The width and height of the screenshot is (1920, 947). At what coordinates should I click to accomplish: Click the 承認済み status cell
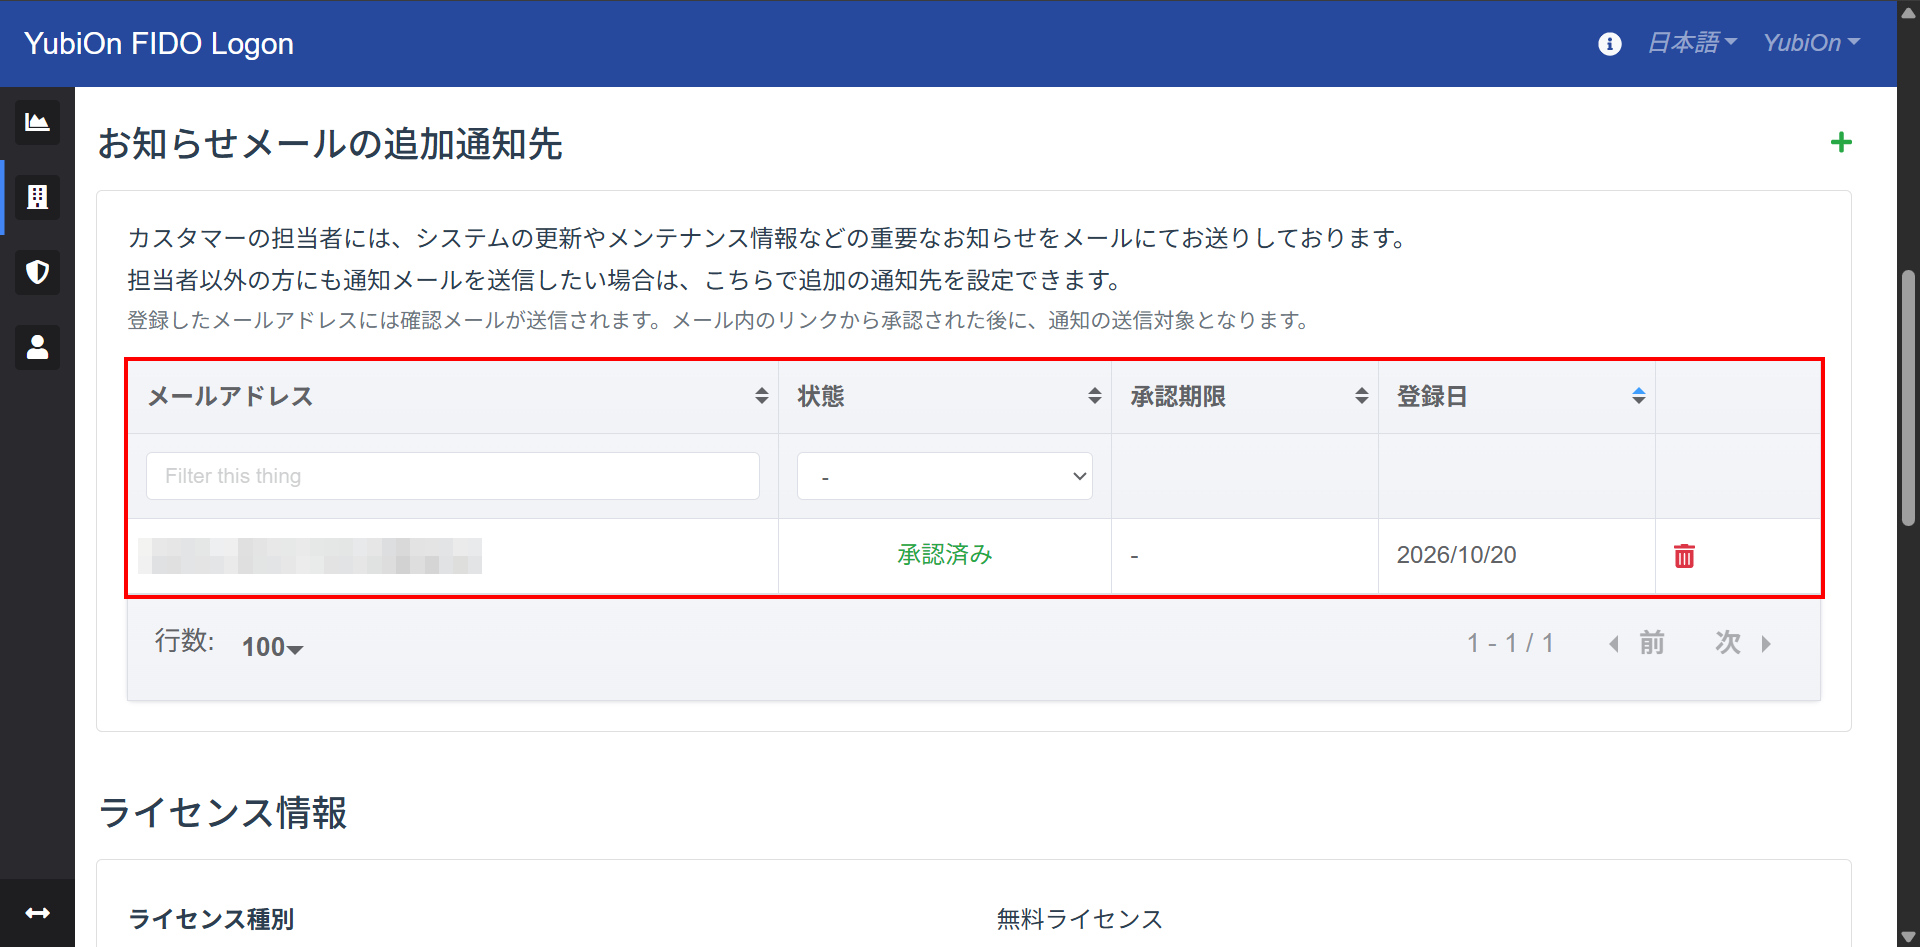944,555
